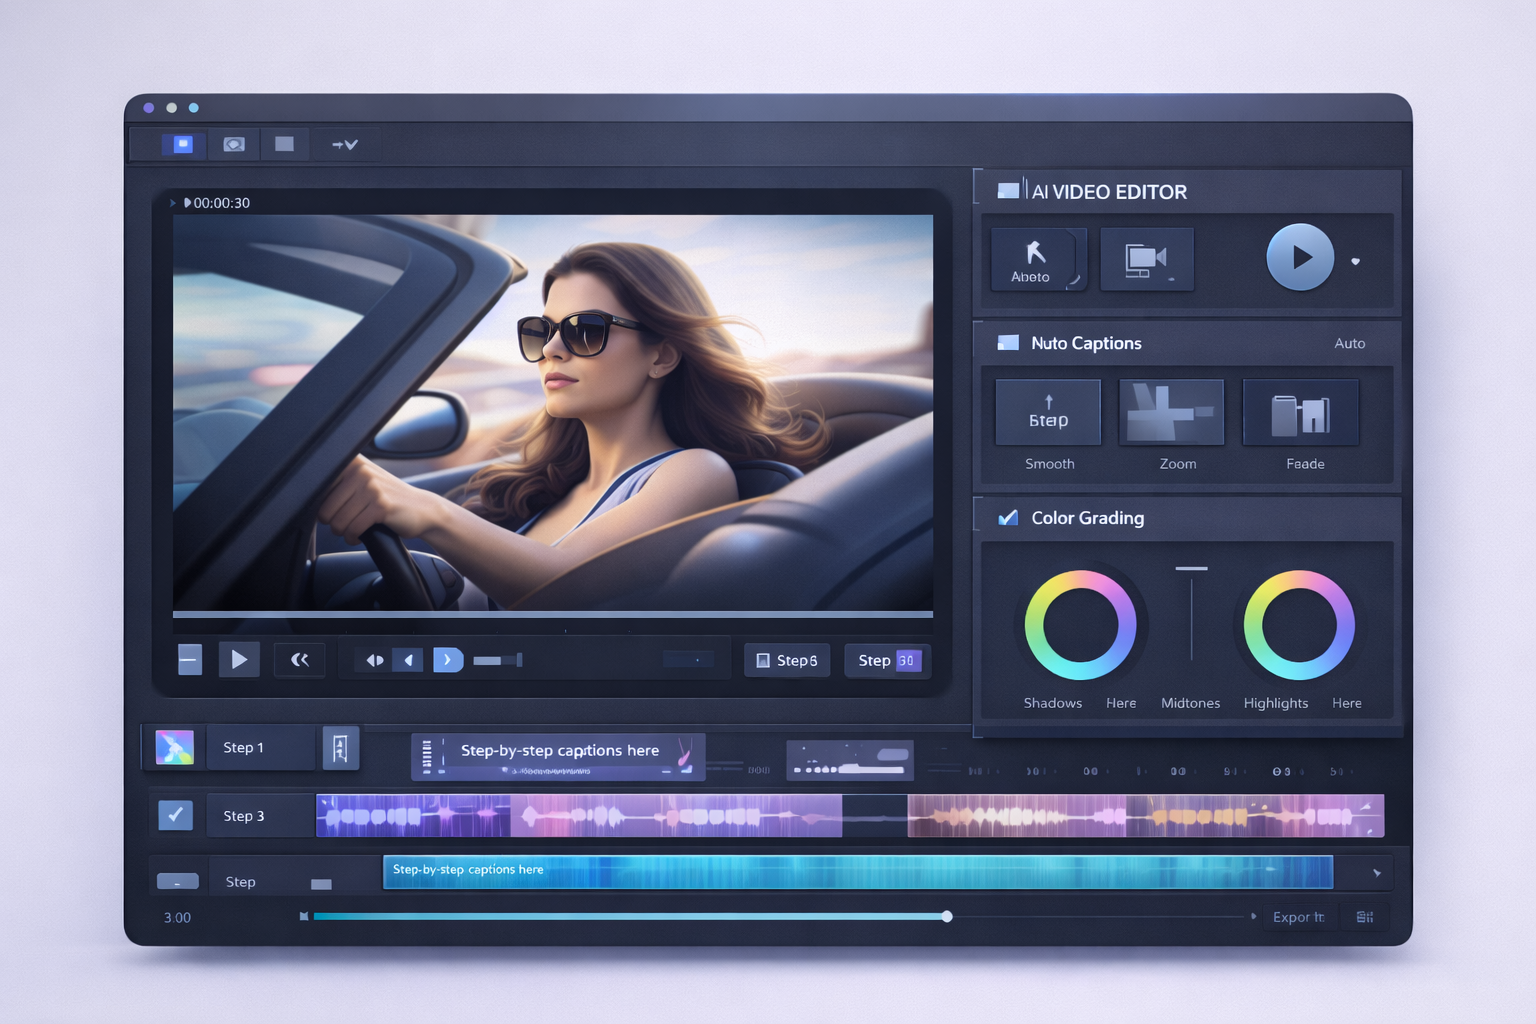Click the Aneto cursor tool button
This screenshot has width=1536, height=1024.
click(x=1036, y=260)
